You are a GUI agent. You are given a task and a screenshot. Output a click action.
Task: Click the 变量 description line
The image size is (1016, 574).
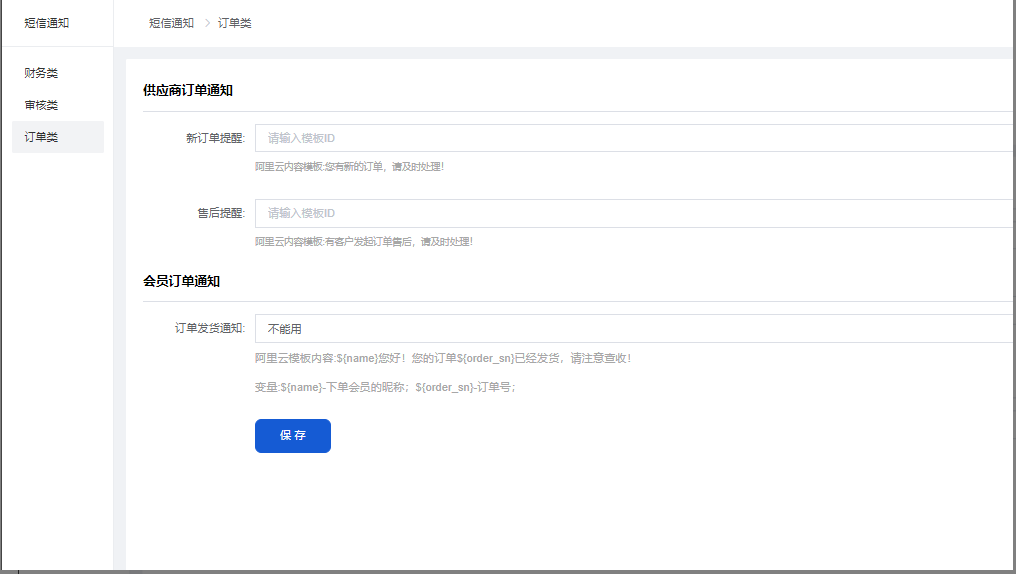pyautogui.click(x=385, y=387)
